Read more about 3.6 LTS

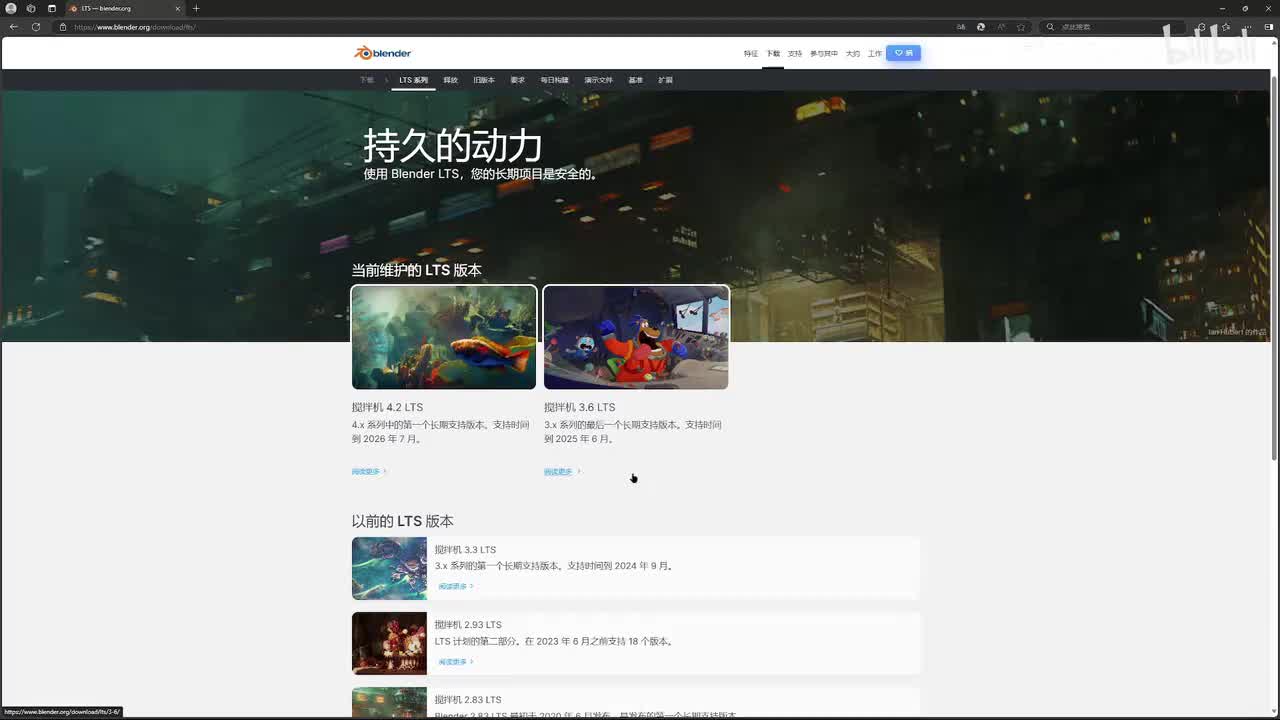pyautogui.click(x=562, y=472)
